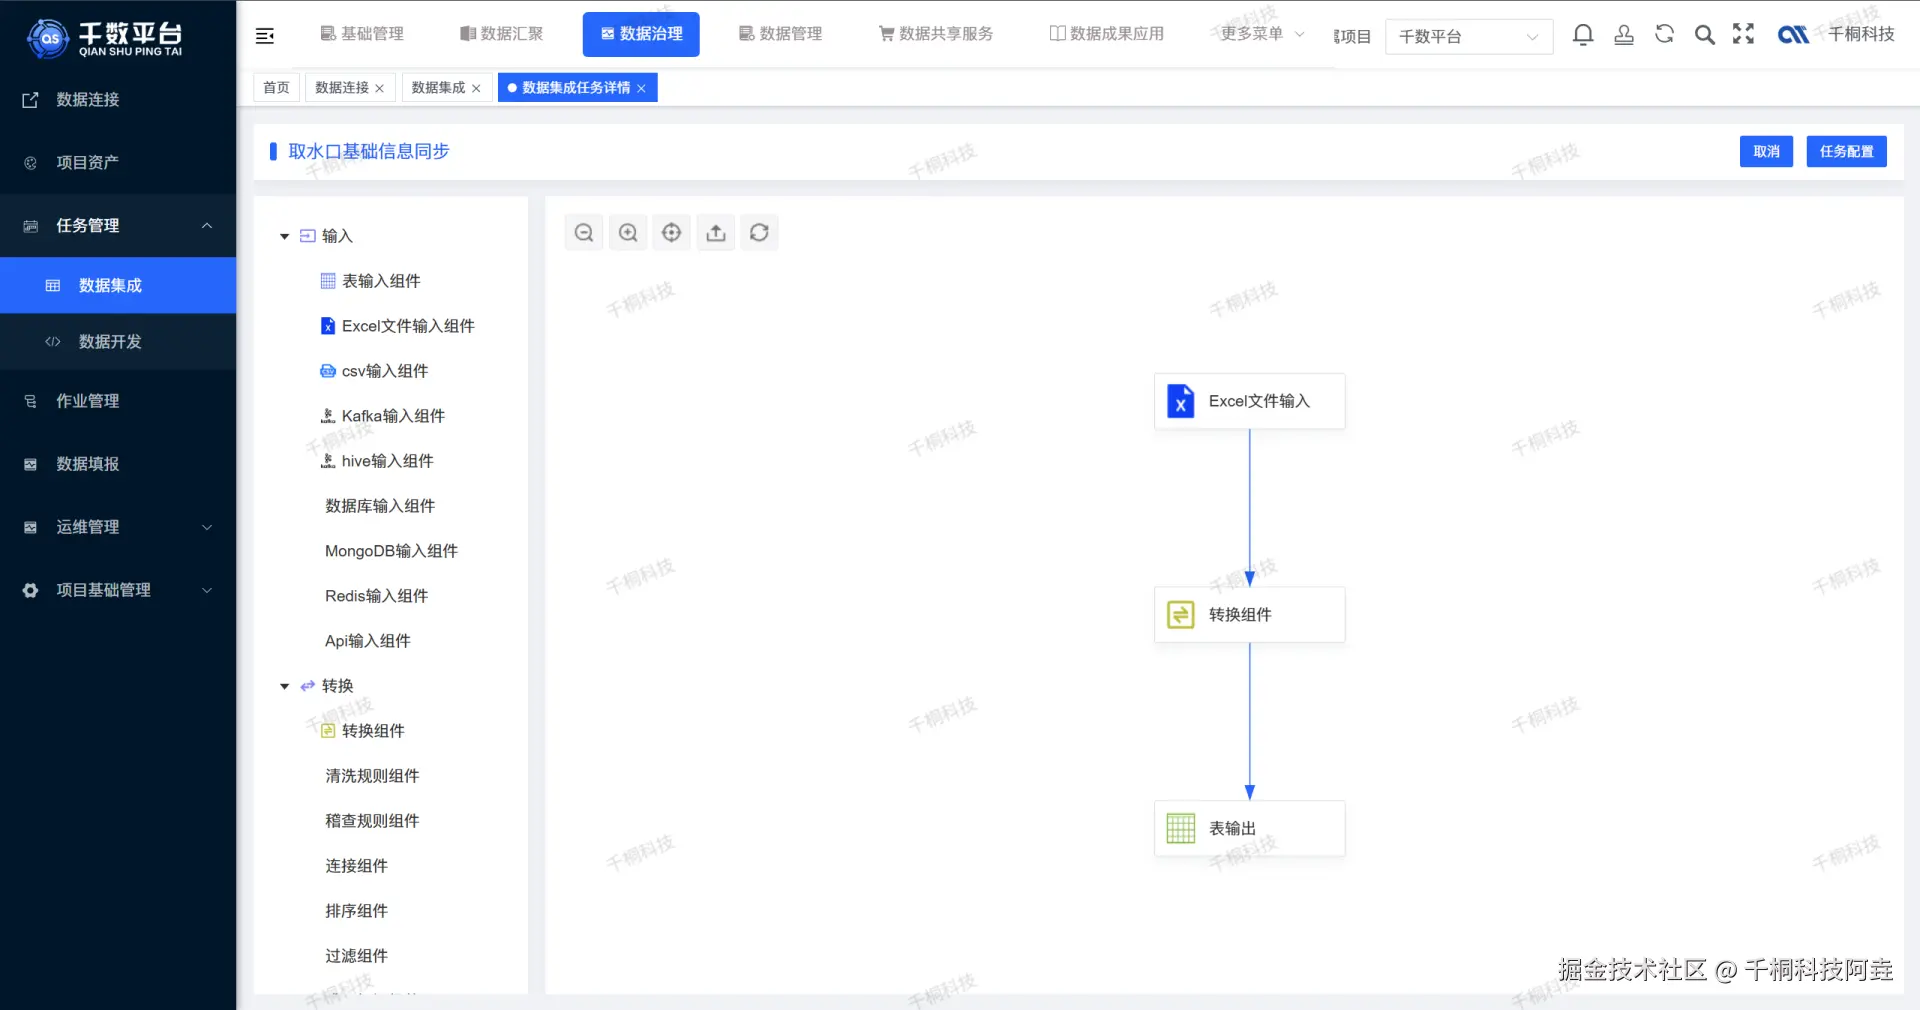Click the user download icon in the header
The image size is (1920, 1010).
pyautogui.click(x=1624, y=35)
